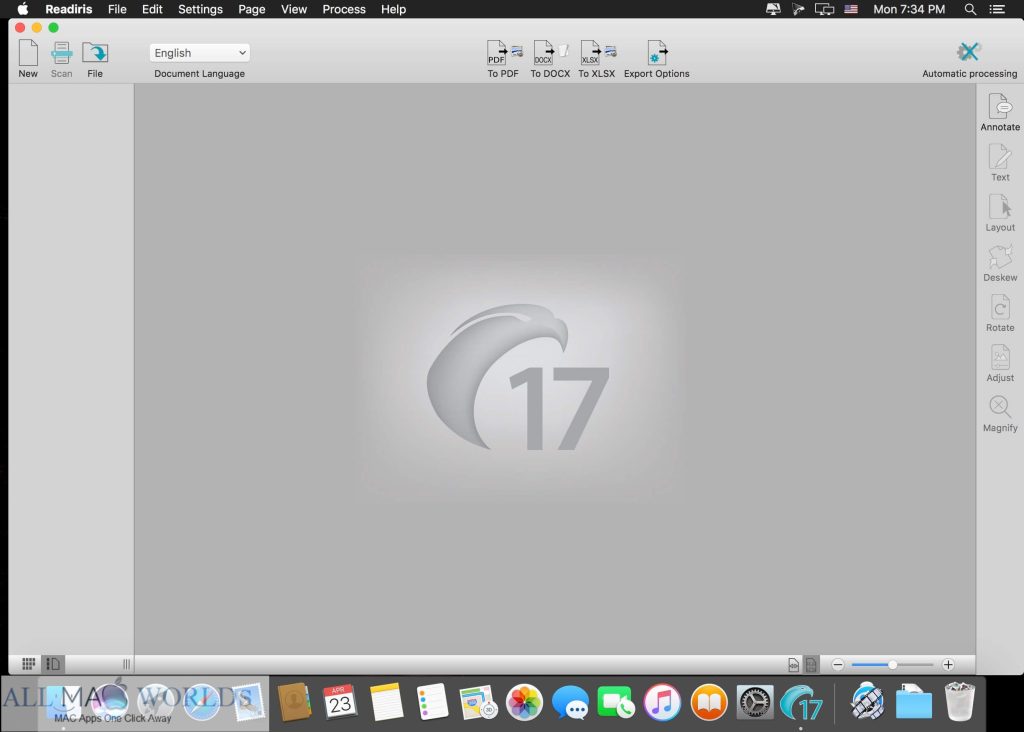
Task: Open Document Language dropdown
Action: 199,53
